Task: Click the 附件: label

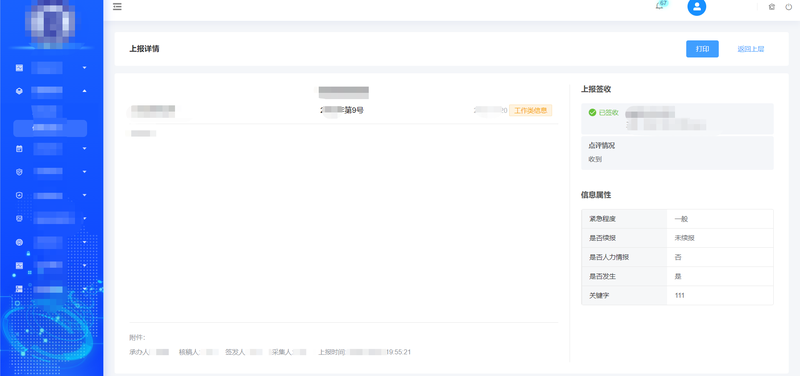Action: pos(137,338)
